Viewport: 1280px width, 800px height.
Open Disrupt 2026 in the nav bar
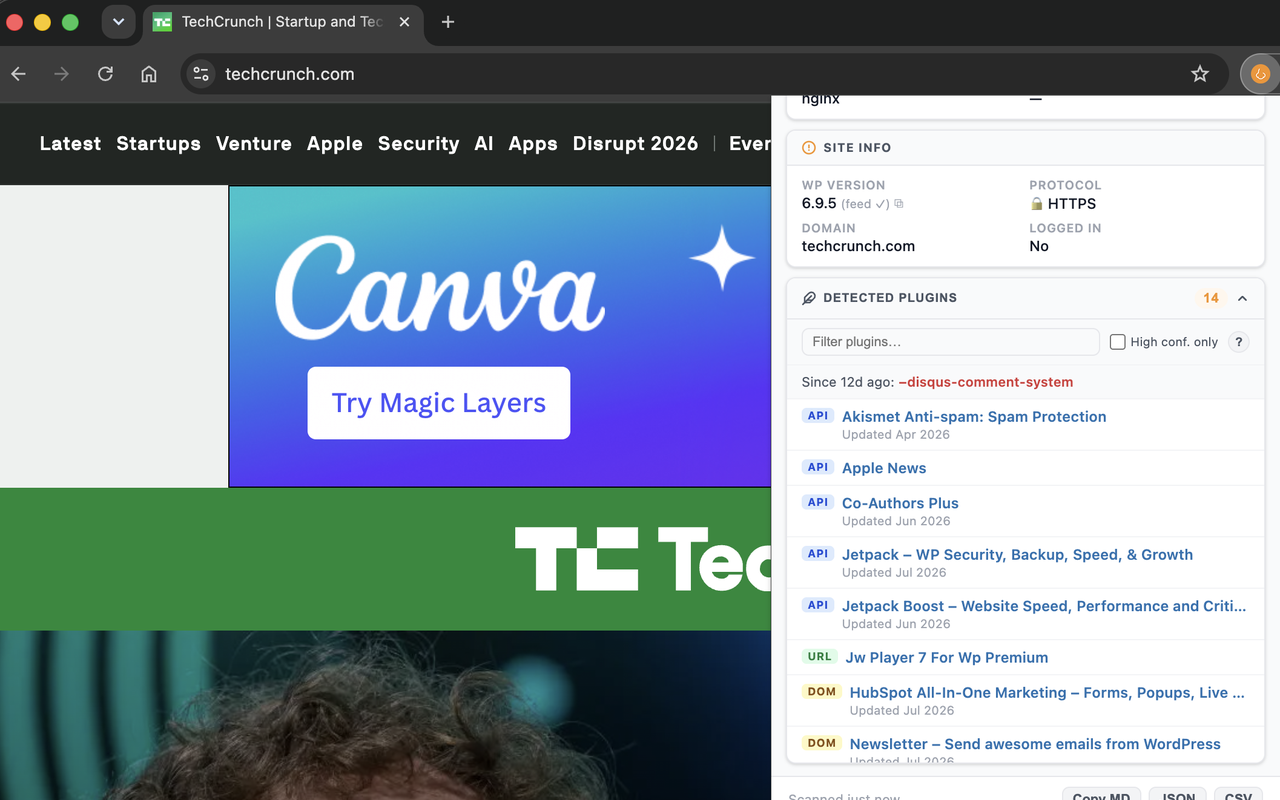(x=635, y=144)
